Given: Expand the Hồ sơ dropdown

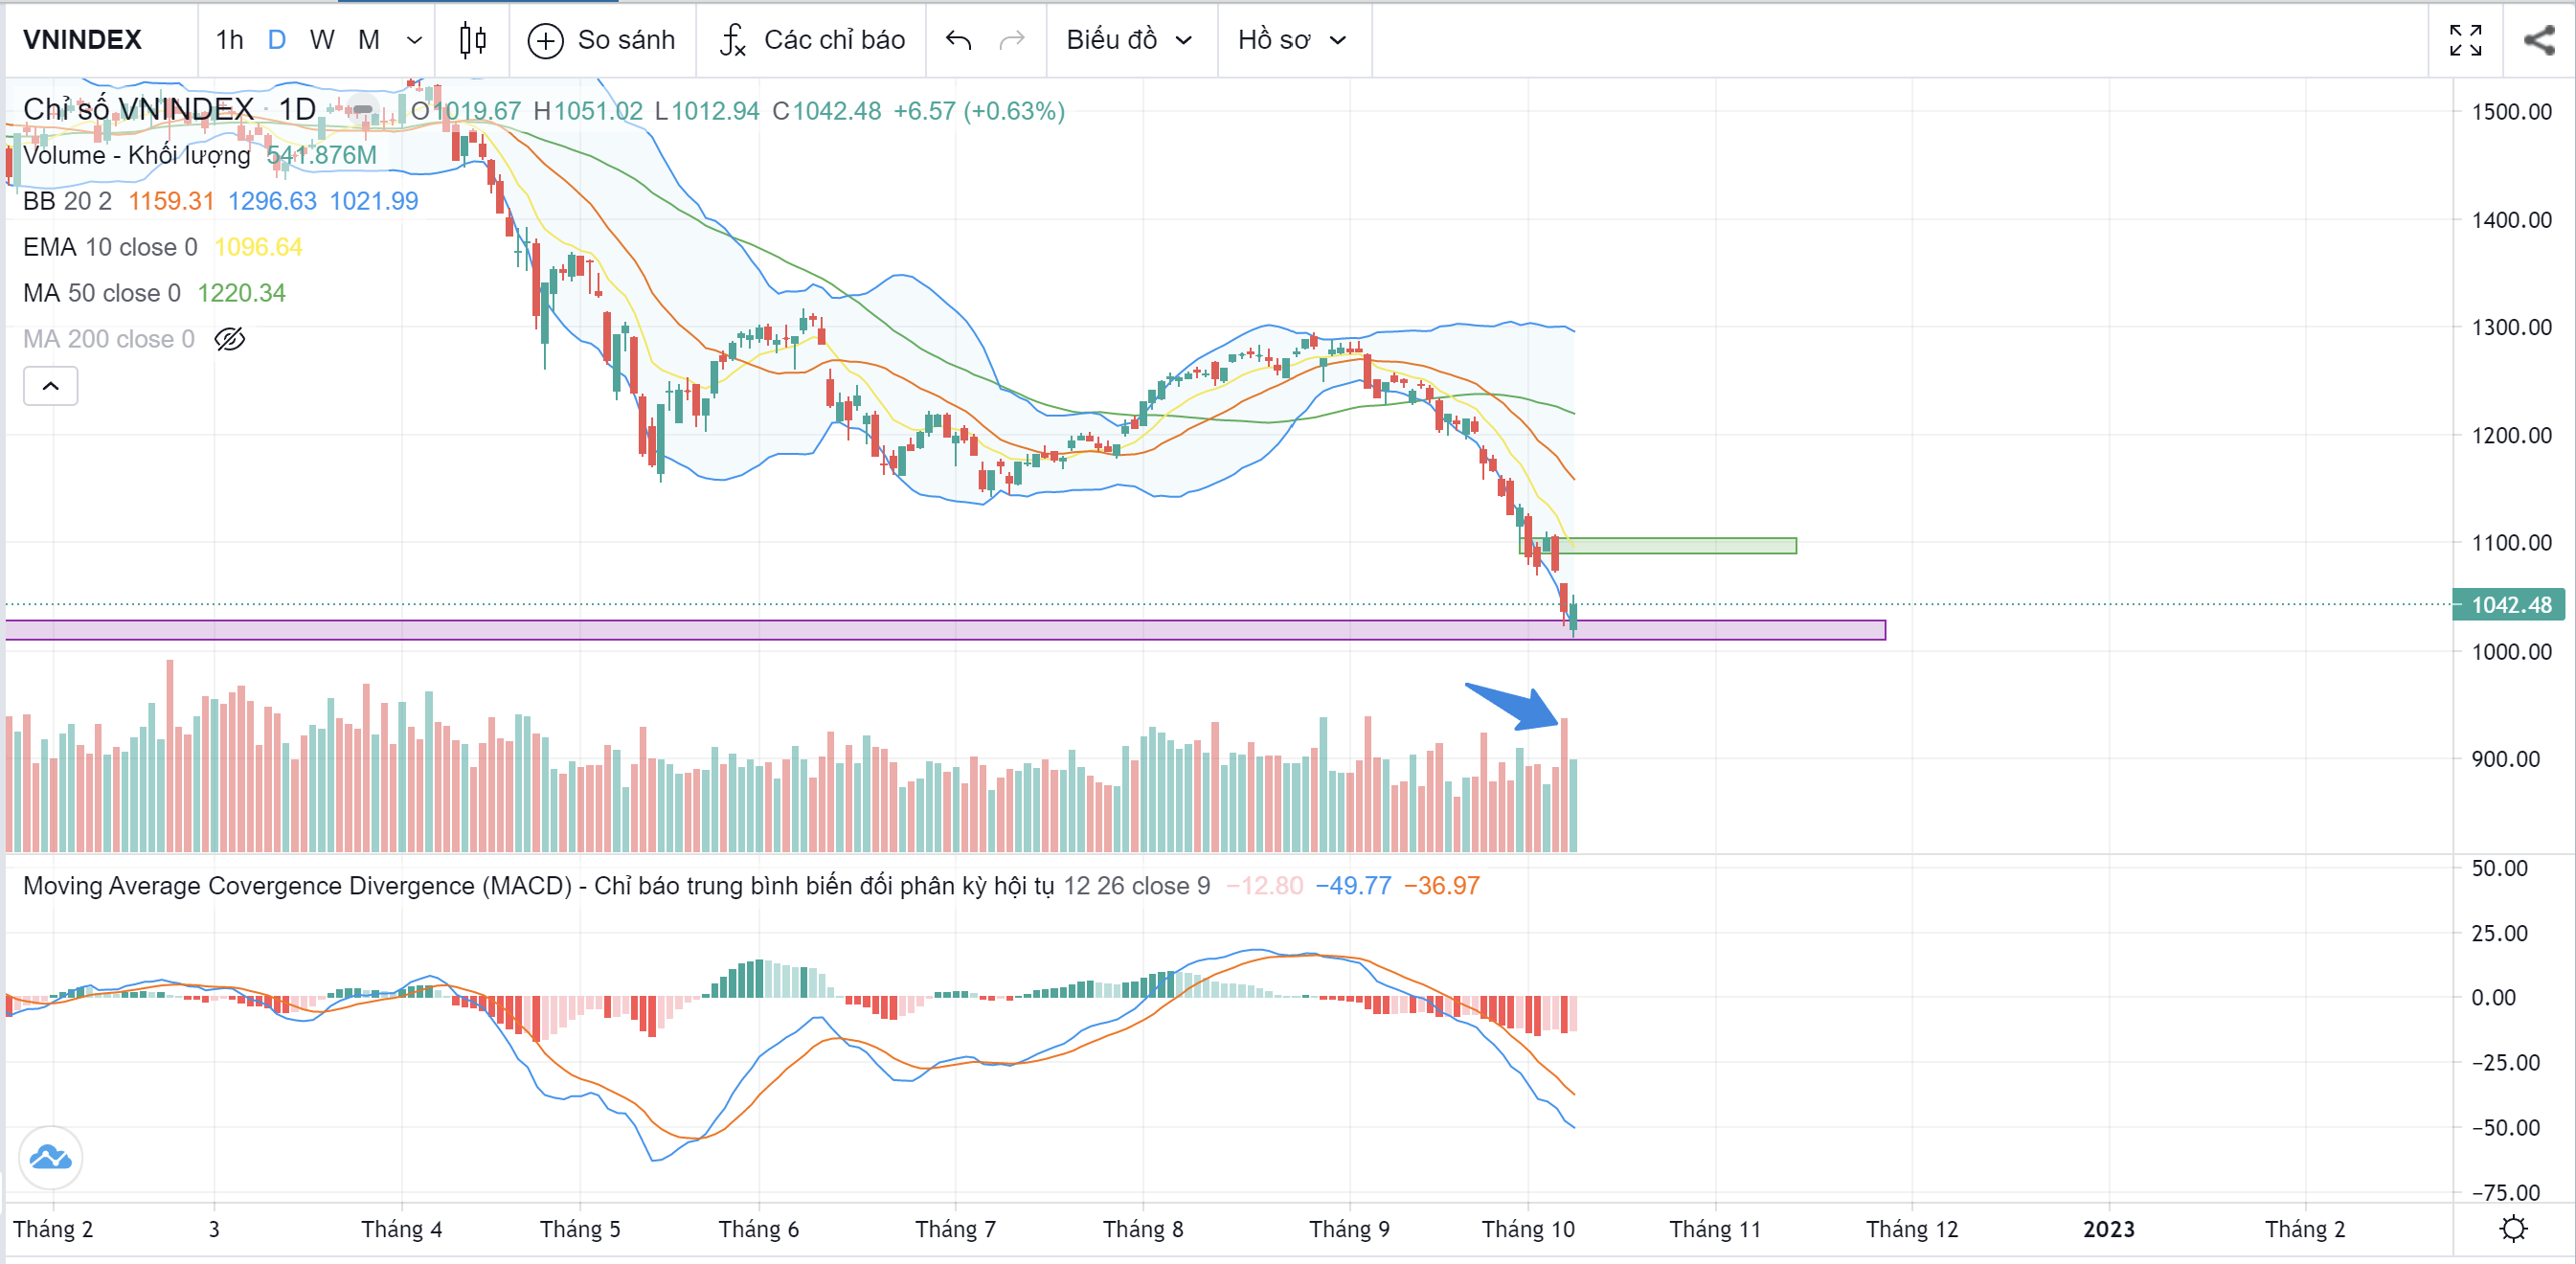Looking at the screenshot, I should click(1292, 40).
